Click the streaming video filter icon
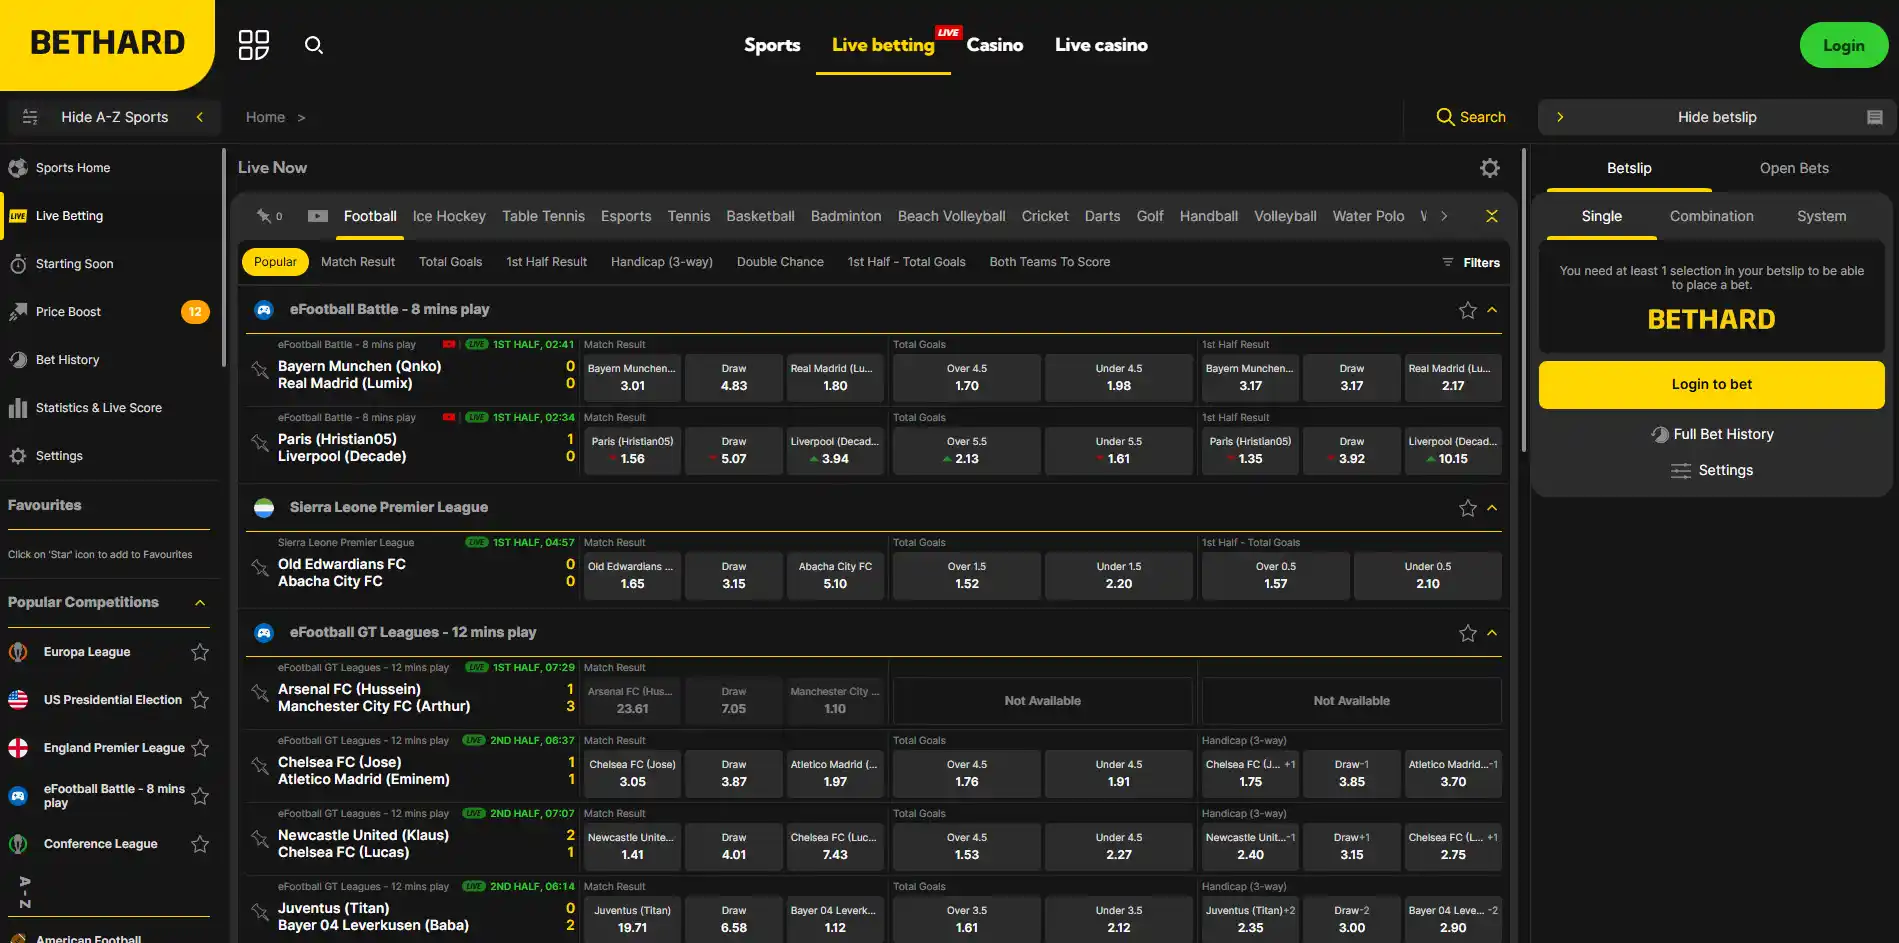Image resolution: width=1899 pixels, height=943 pixels. [318, 216]
